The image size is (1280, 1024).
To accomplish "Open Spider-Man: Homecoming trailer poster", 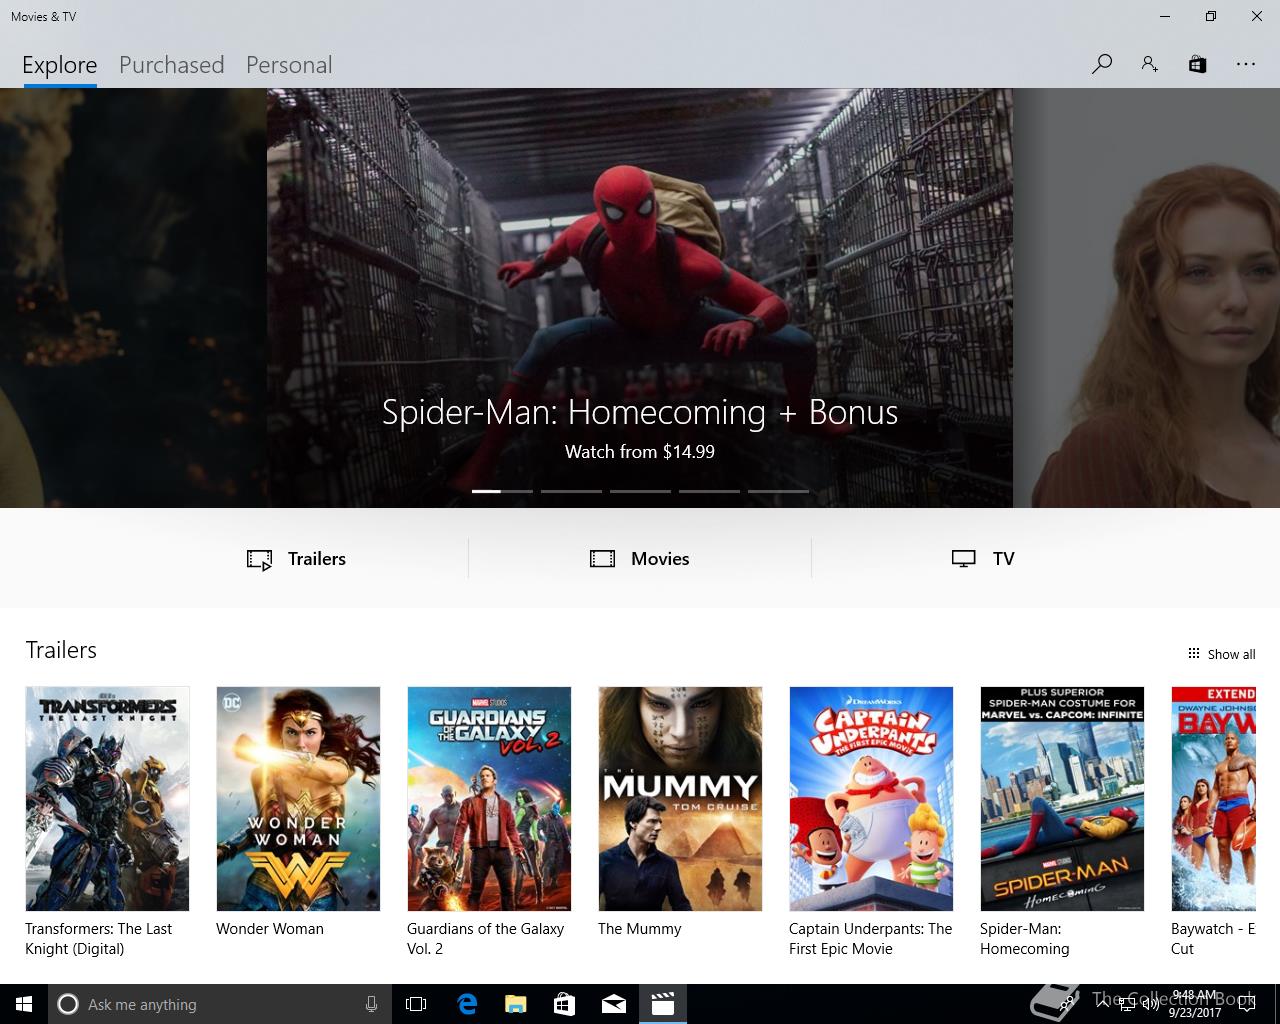I will (1062, 798).
